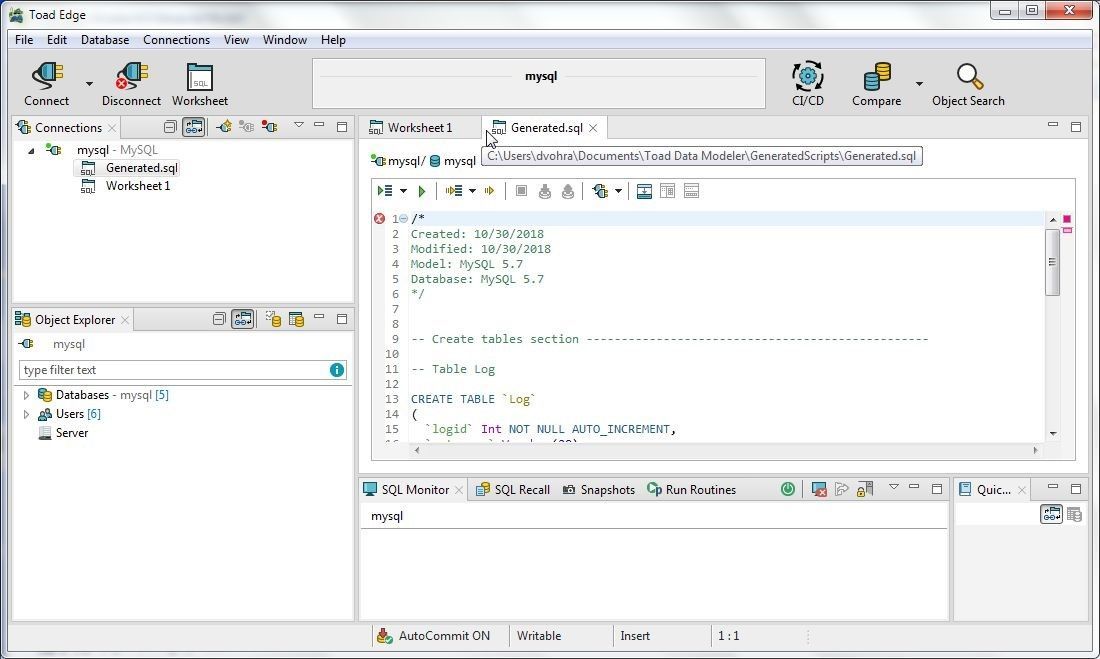Open the CI/CD tool

click(x=807, y=84)
